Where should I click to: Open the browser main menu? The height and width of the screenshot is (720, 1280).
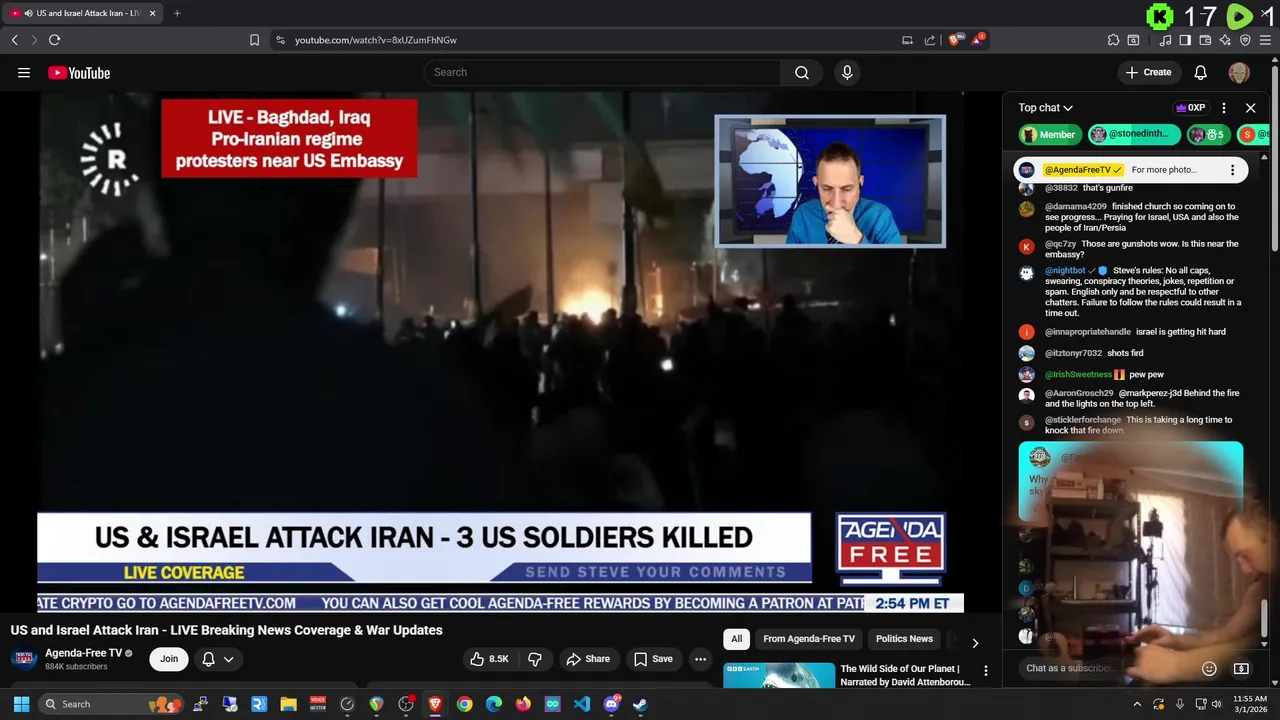click(1265, 40)
